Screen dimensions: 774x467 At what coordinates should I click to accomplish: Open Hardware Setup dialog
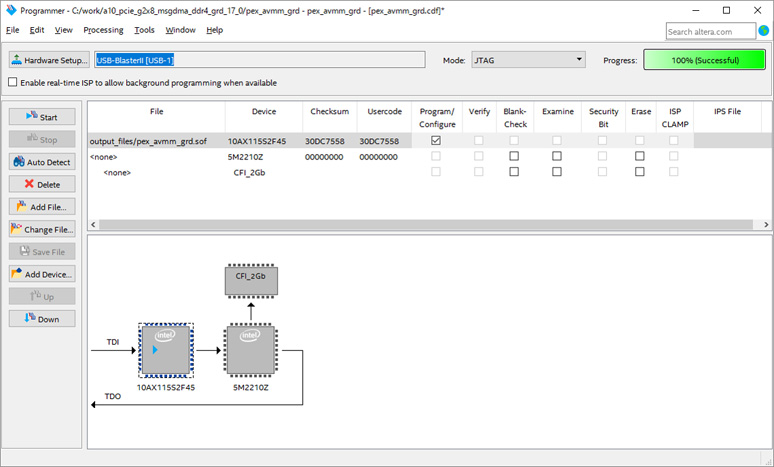click(x=49, y=60)
